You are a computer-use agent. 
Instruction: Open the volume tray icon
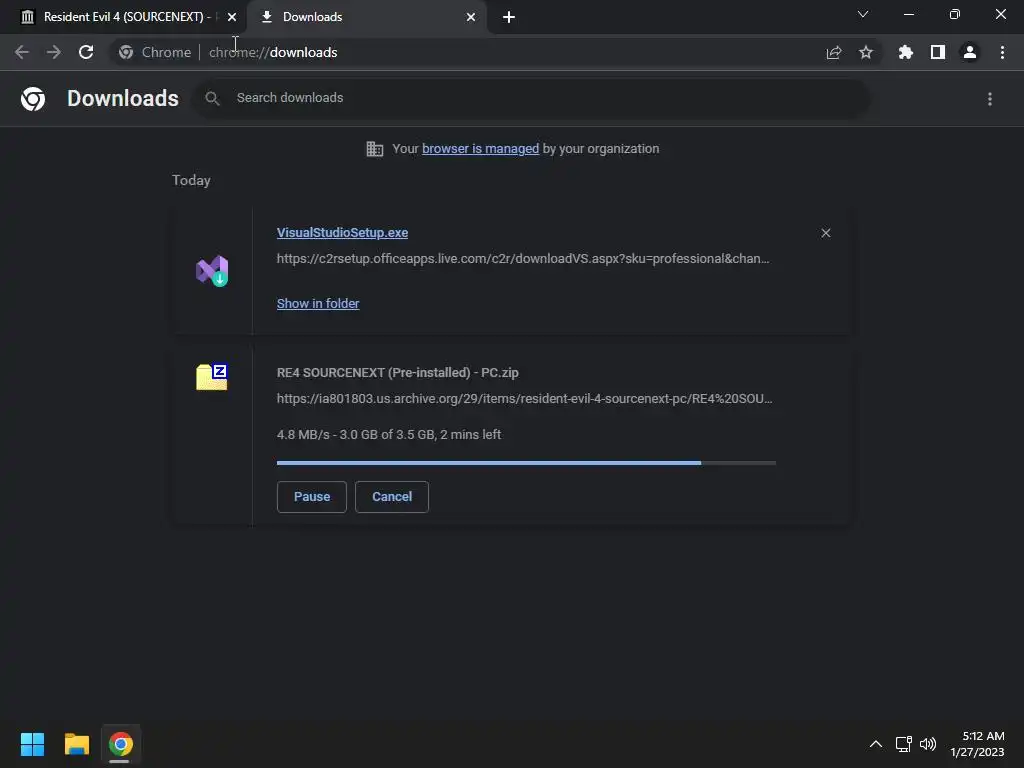pyautogui.click(x=927, y=744)
